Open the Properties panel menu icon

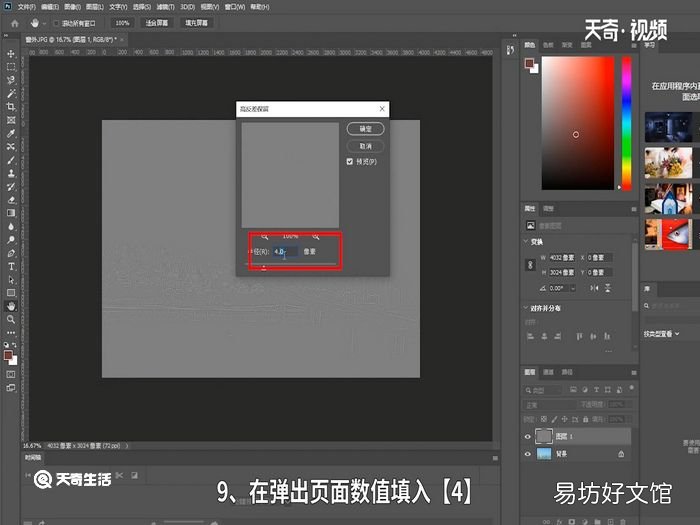coord(633,209)
